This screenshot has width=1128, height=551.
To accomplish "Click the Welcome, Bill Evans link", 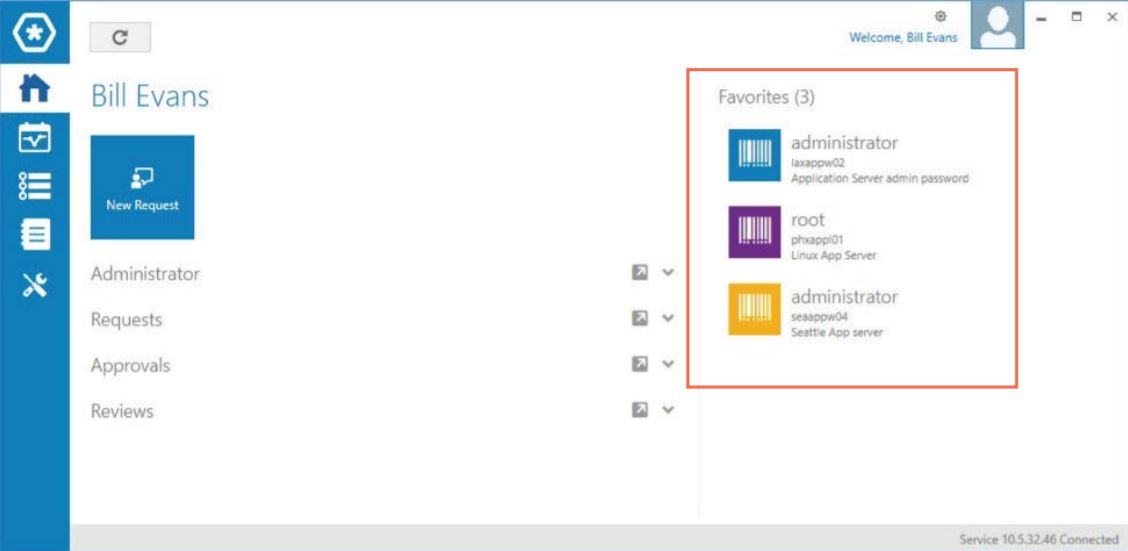I will 903,38.
